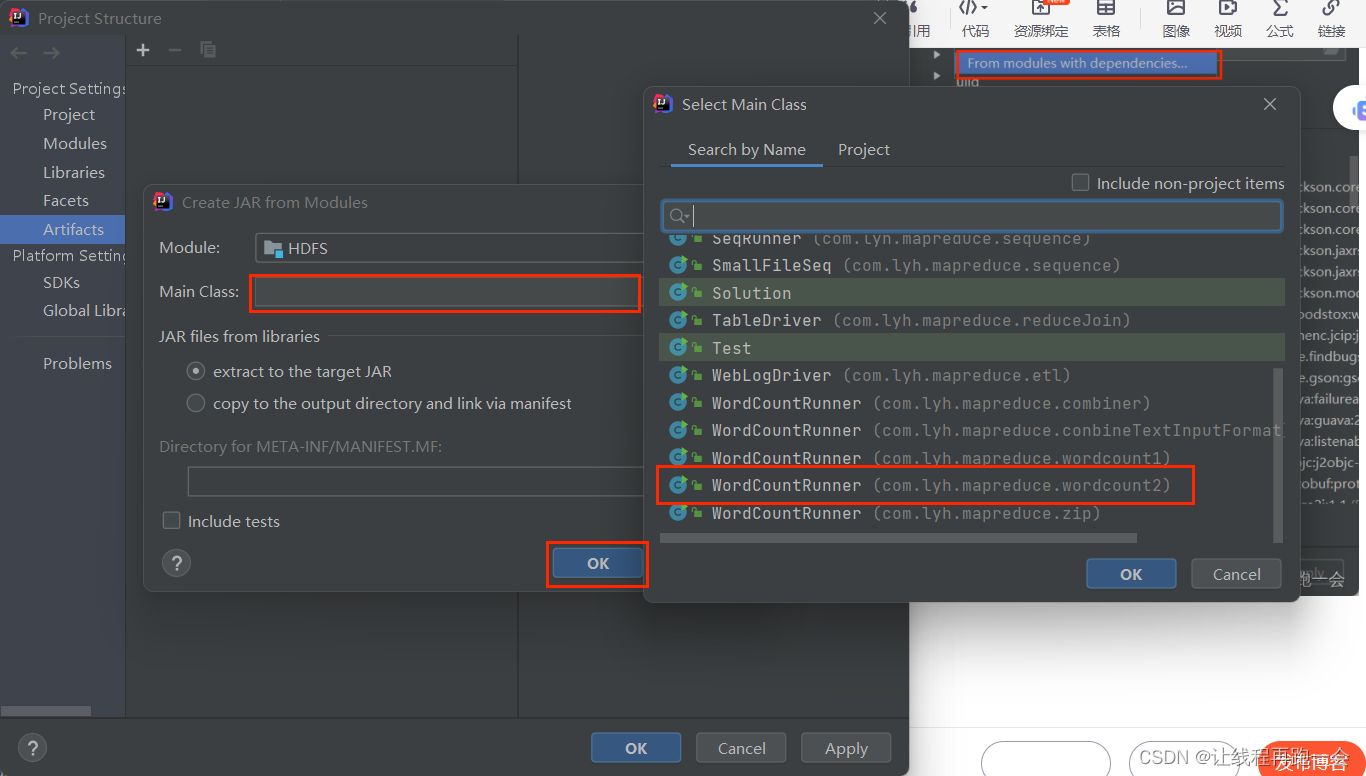This screenshot has width=1366, height=776.
Task: Click inside the Main Class input field
Action: (444, 292)
